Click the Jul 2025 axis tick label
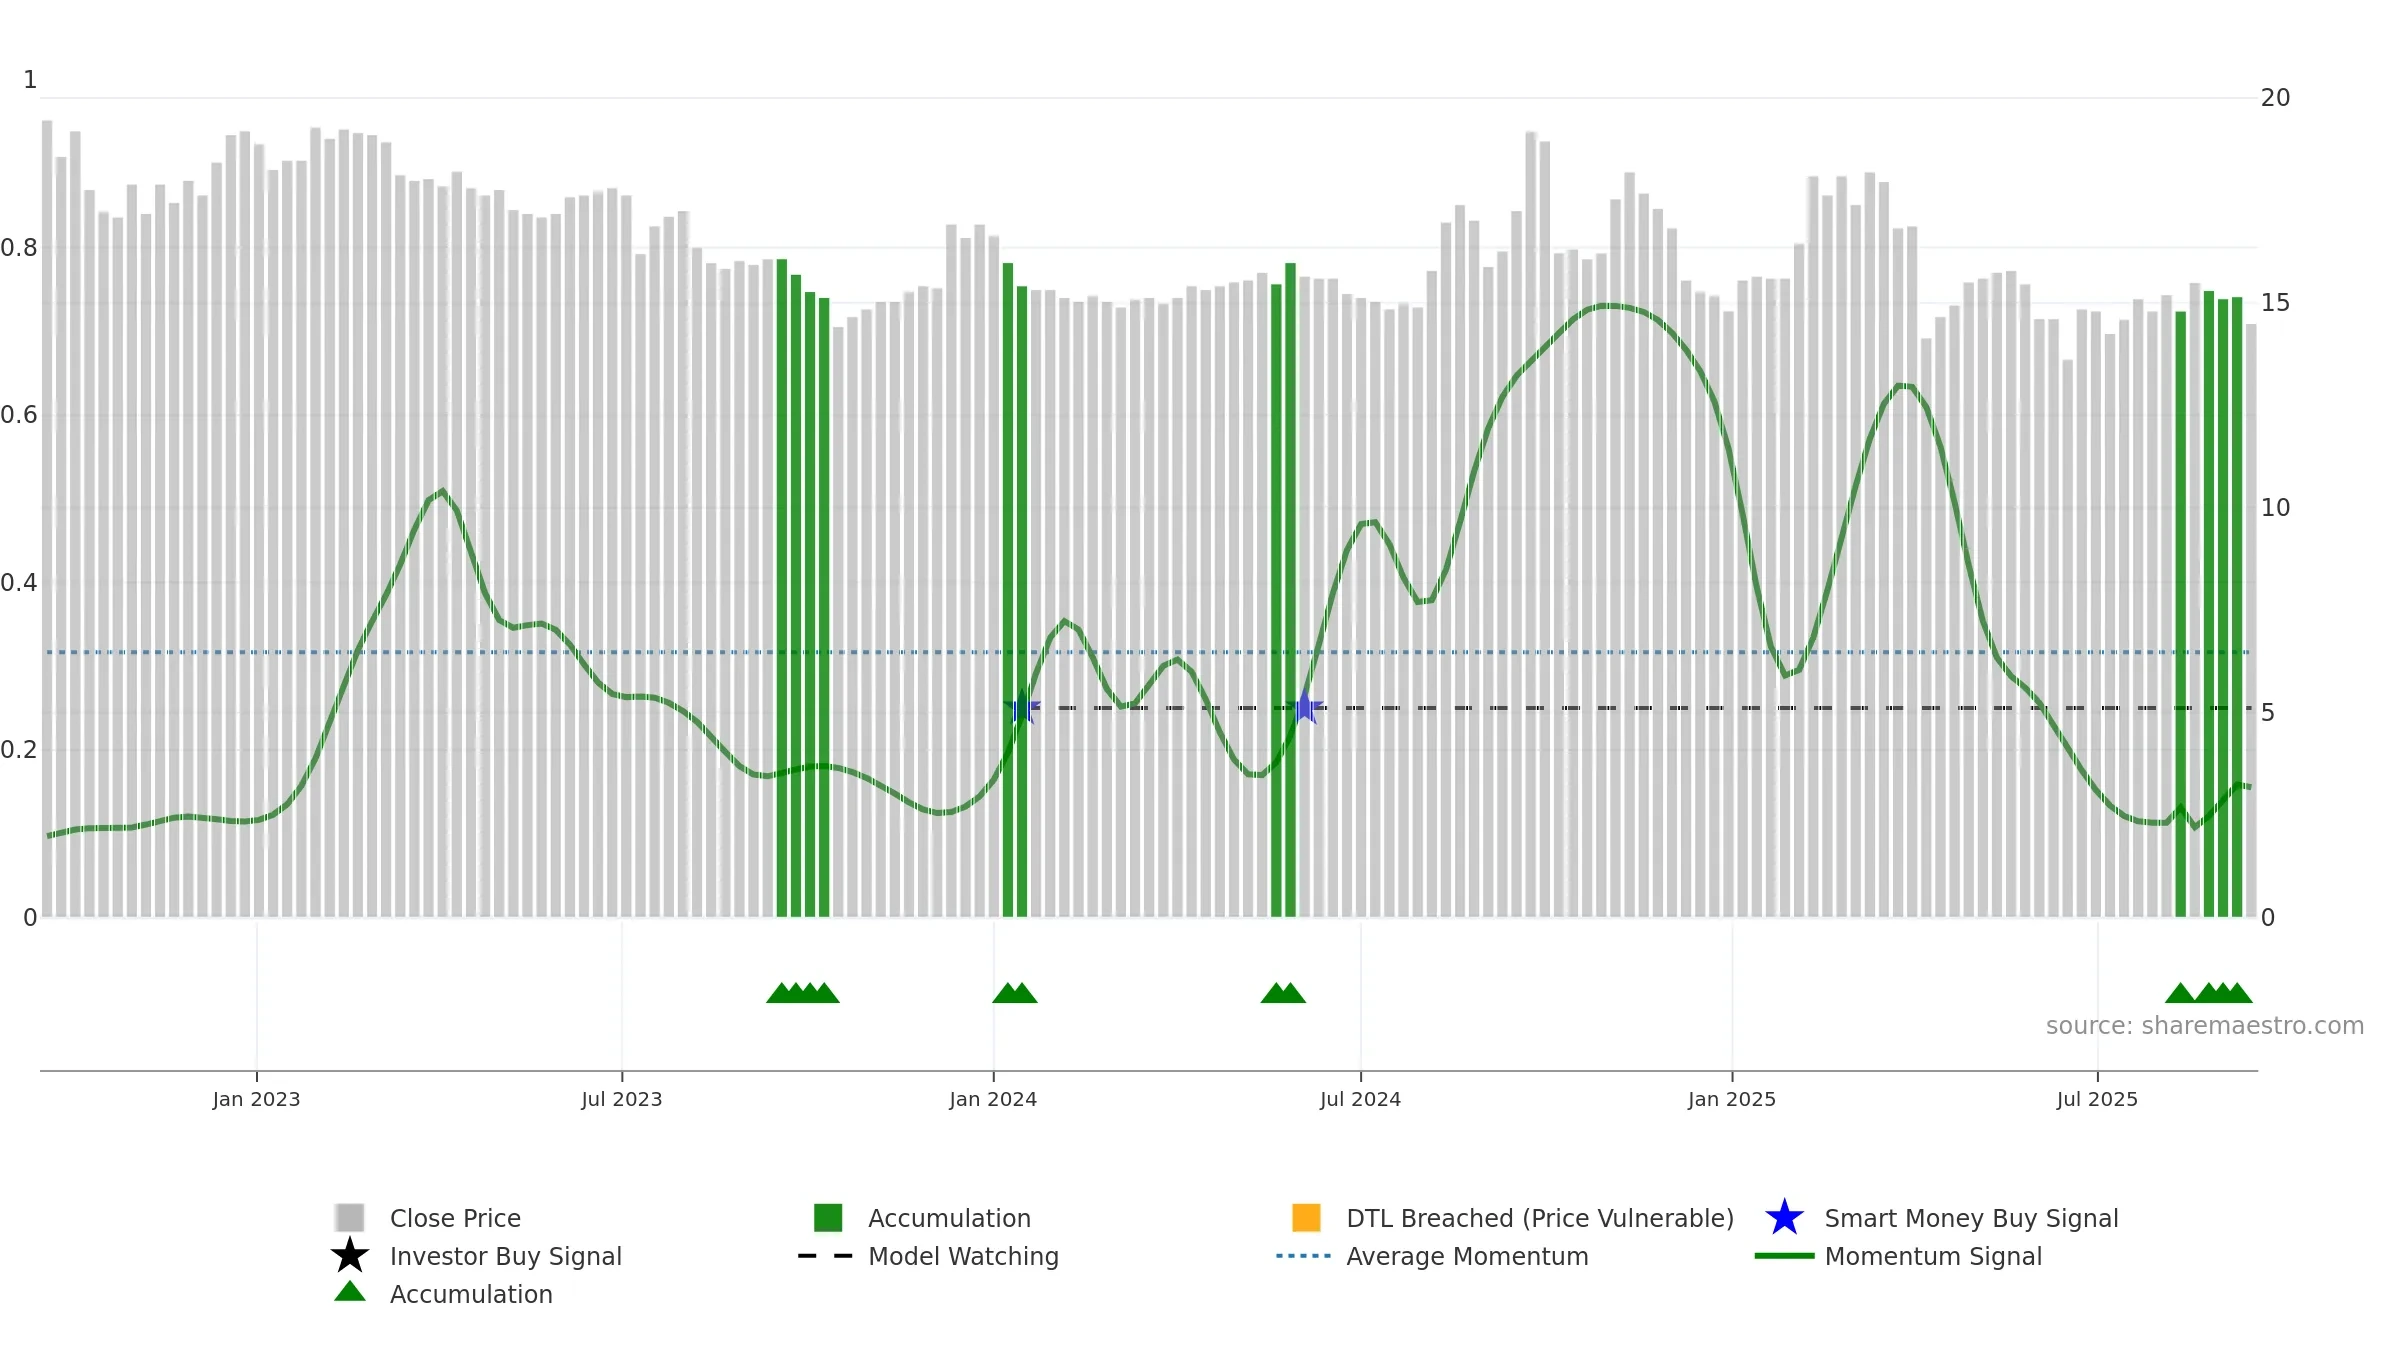This screenshot has width=2400, height=1350. point(2097,1099)
